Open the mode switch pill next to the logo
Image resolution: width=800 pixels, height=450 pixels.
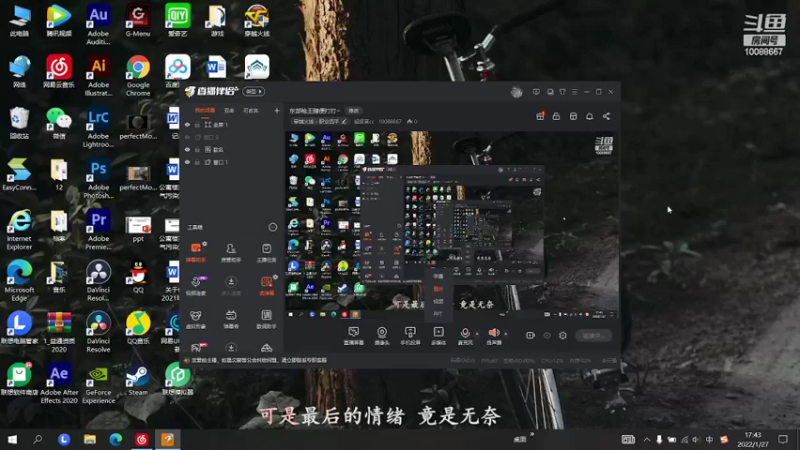(254, 92)
